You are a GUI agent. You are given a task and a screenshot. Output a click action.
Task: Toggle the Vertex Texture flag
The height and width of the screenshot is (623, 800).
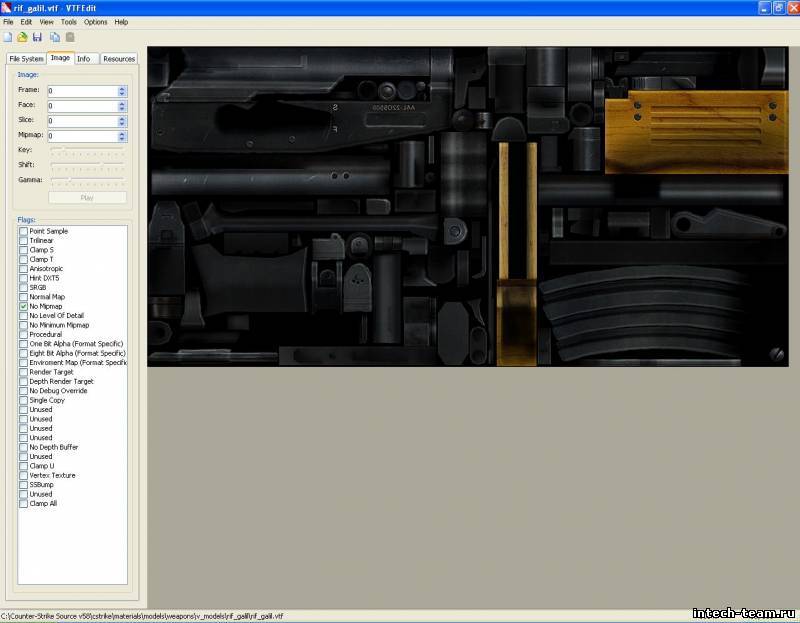click(x=23, y=476)
